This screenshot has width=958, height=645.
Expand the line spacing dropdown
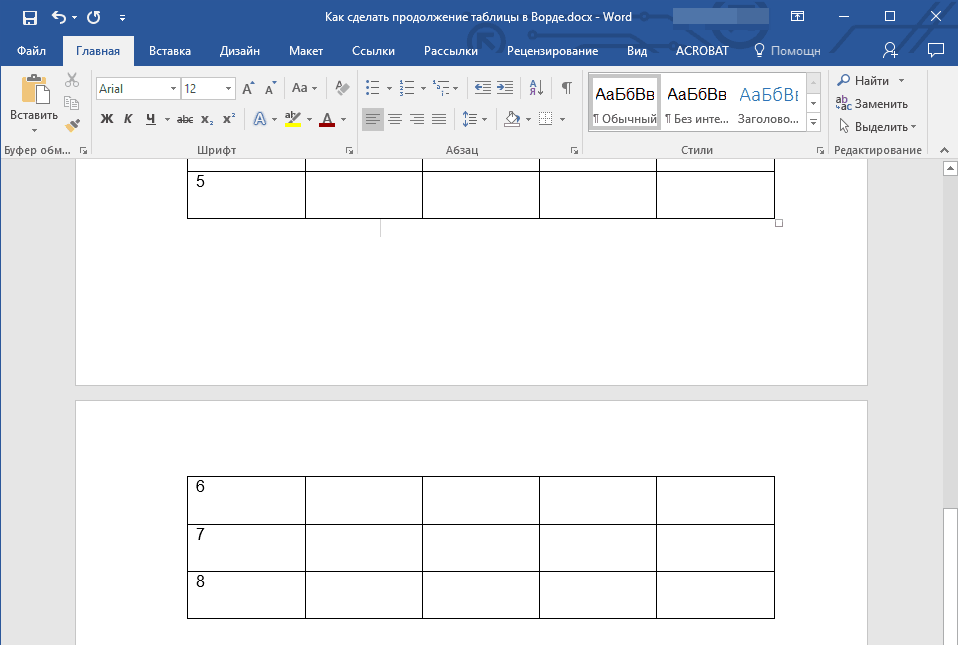[485, 119]
